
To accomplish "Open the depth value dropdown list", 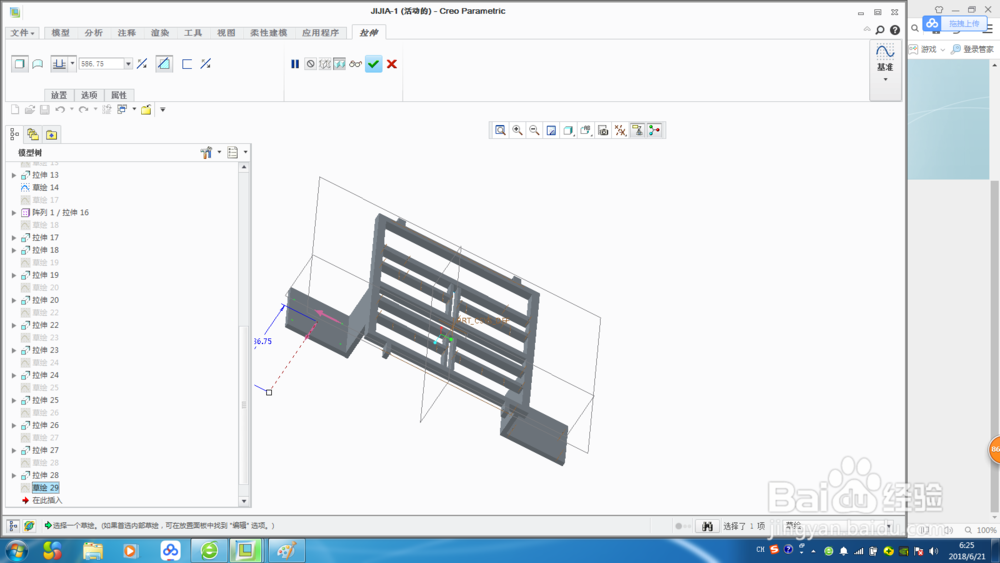I will click(x=128, y=64).
